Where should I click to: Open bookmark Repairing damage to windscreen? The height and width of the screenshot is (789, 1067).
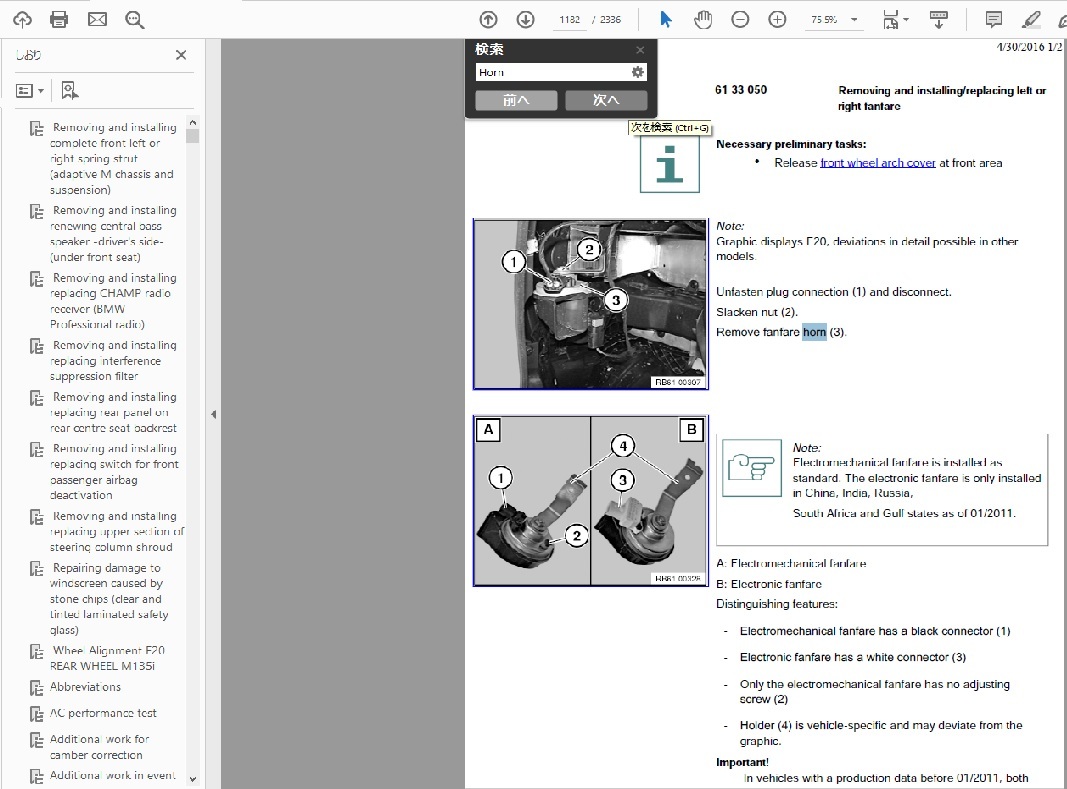[109, 599]
